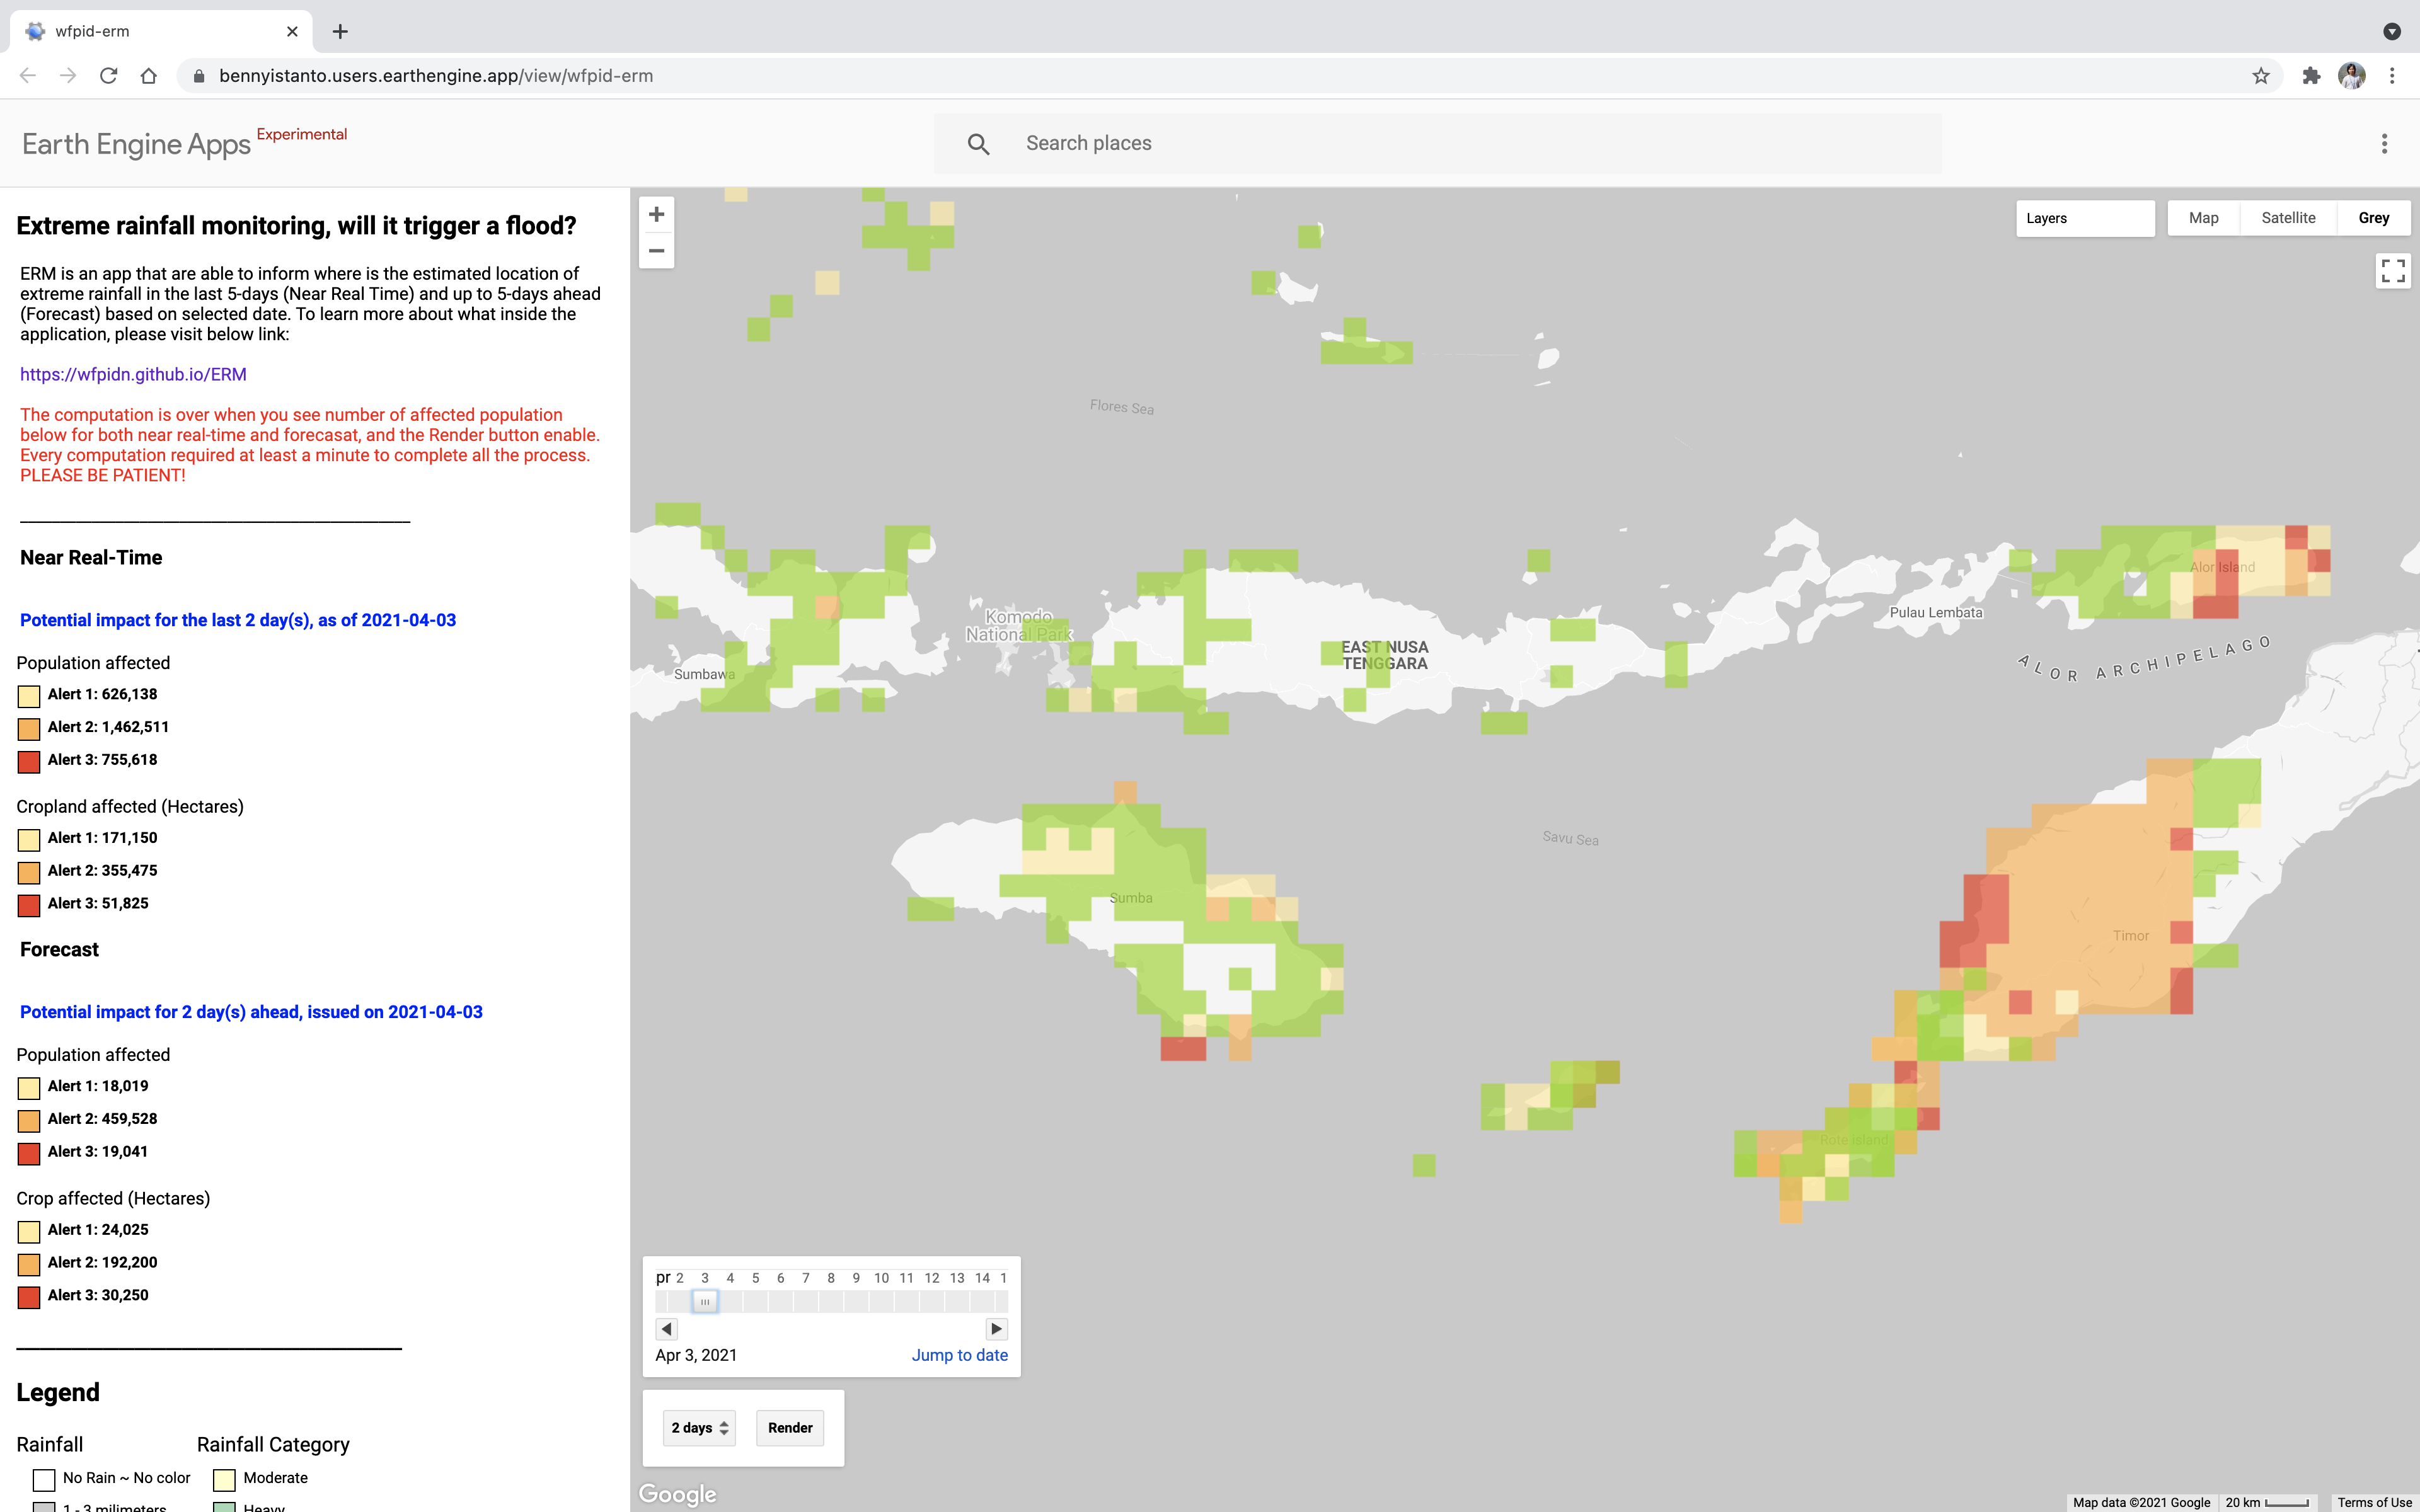Toggle fullscreen map view

pos(2392,271)
